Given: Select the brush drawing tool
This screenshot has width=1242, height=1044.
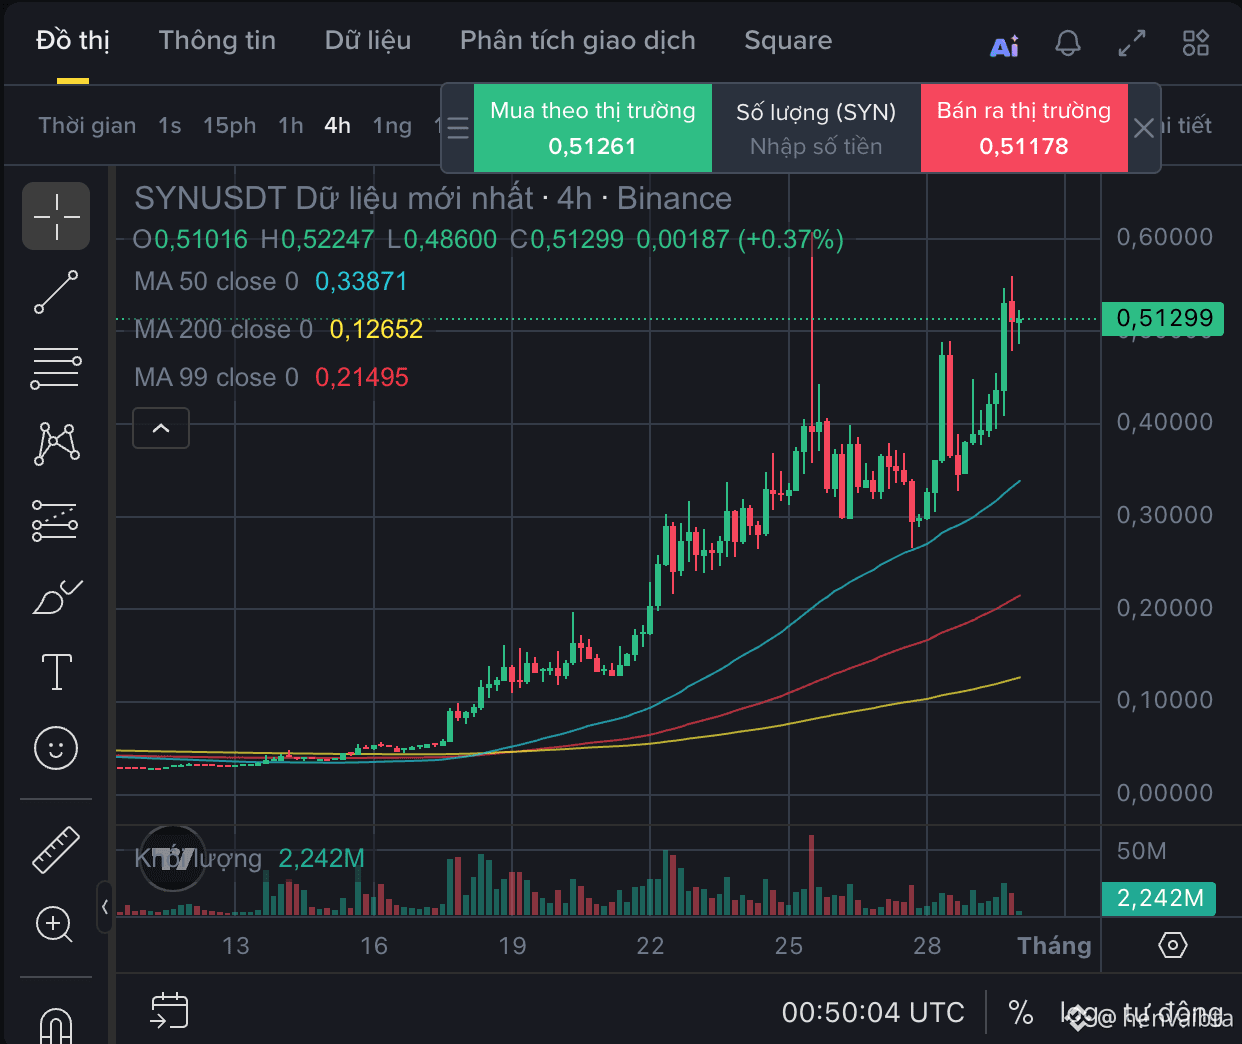Looking at the screenshot, I should click(56, 597).
